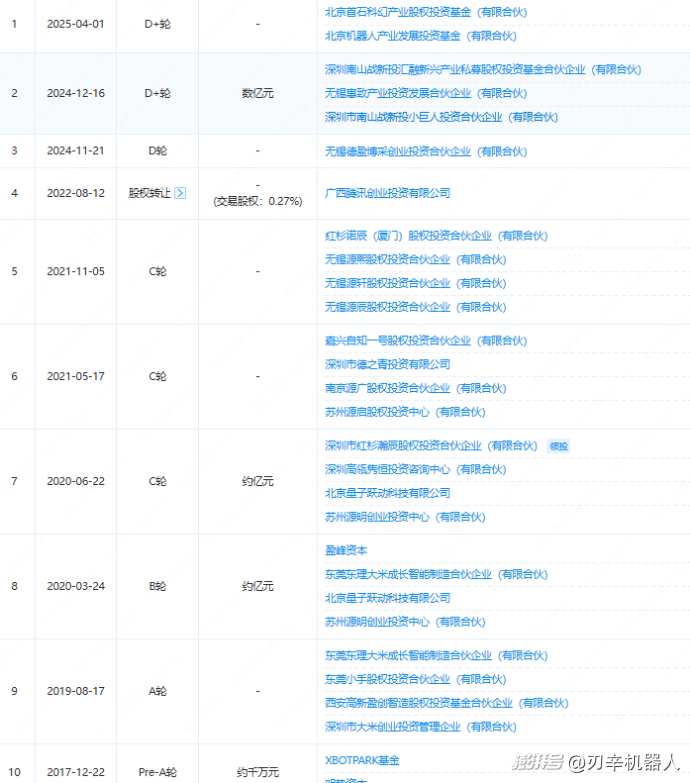
Task: Open 苏州源明创业投资中心 in 2020-03-24 row
Action: coord(405,622)
